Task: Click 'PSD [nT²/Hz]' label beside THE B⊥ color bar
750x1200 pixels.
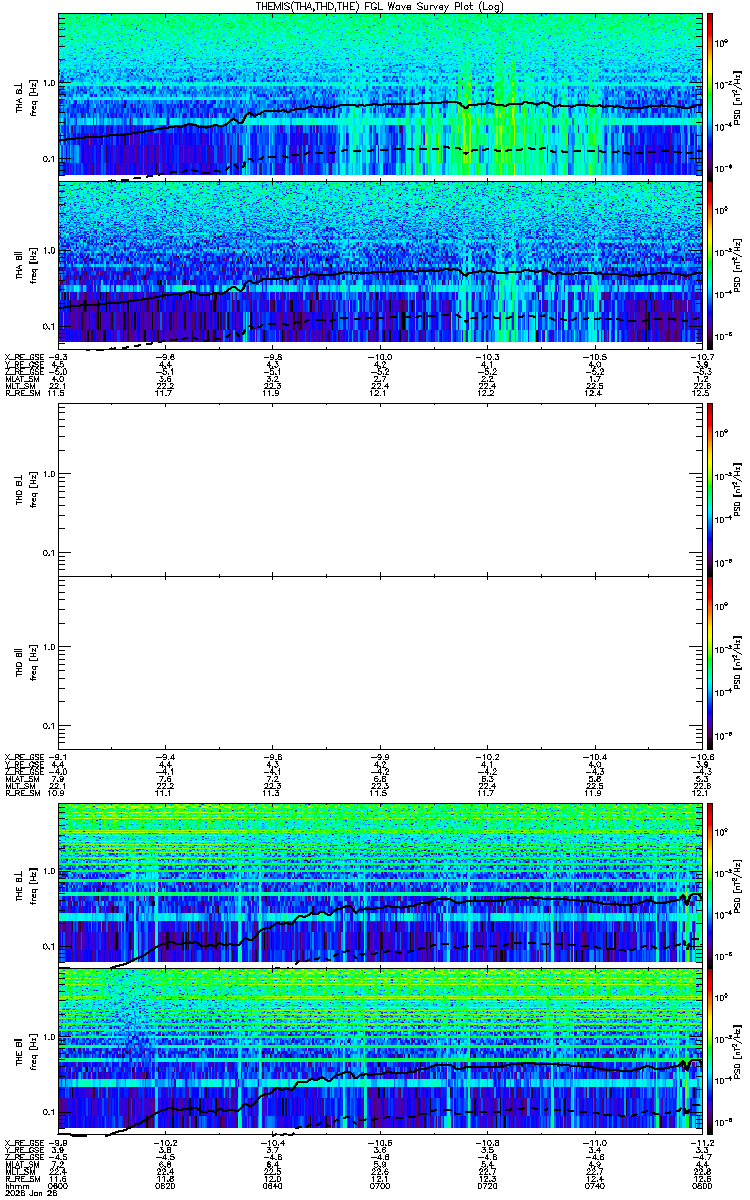Action: pyautogui.click(x=738, y=884)
